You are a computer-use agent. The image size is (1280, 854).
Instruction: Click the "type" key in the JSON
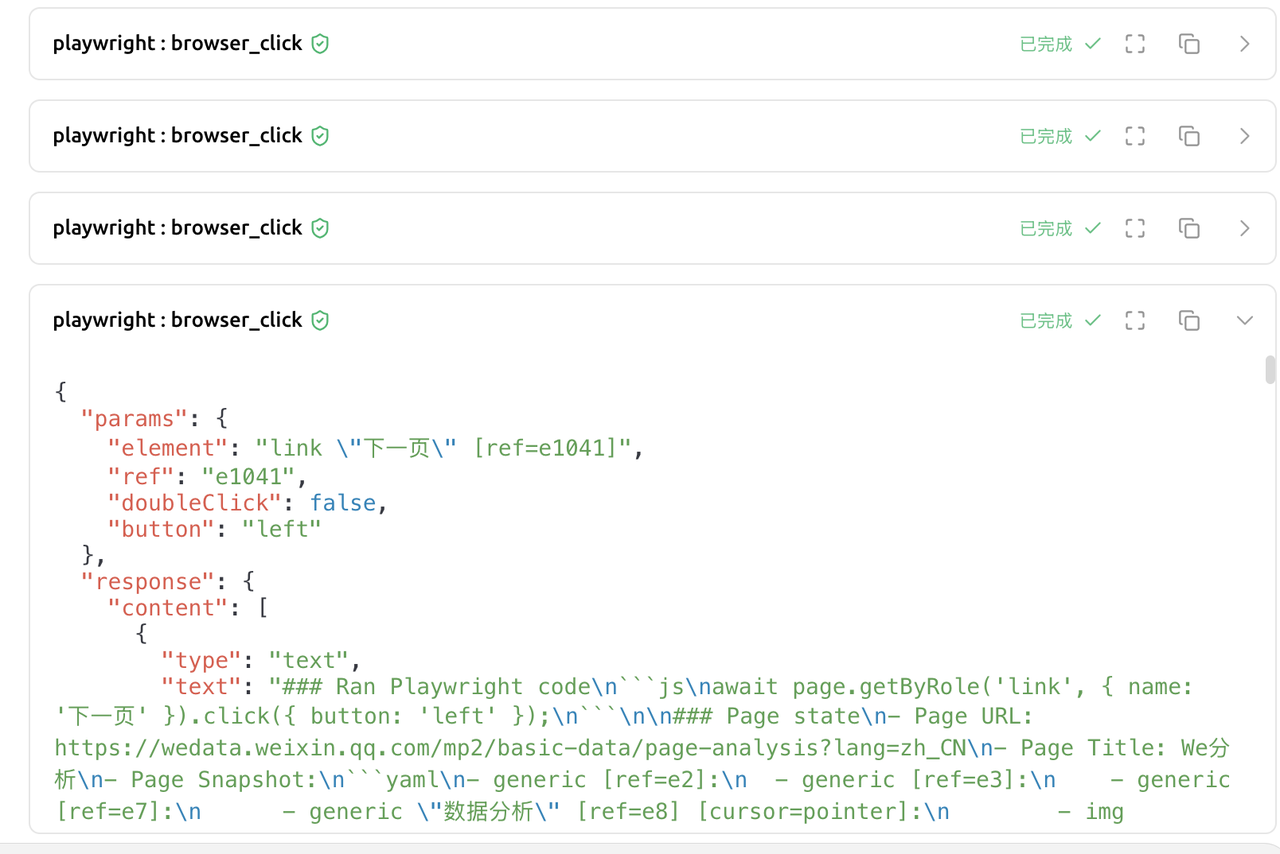[202, 660]
